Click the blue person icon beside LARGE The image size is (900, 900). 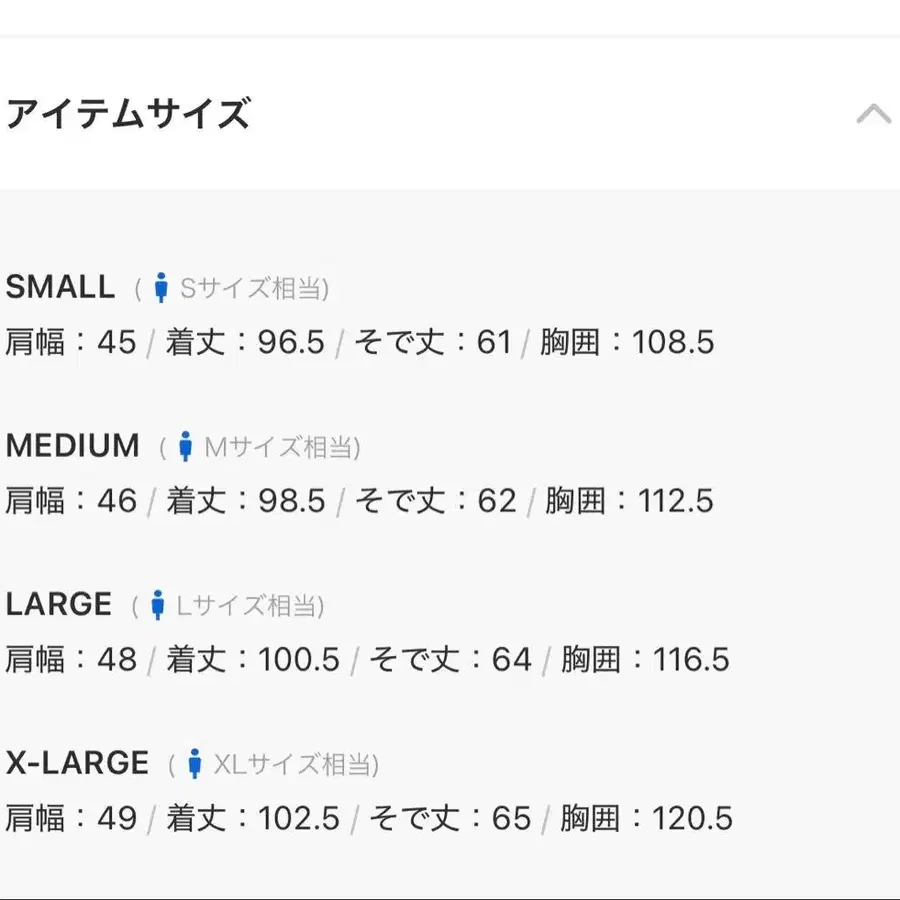(158, 605)
